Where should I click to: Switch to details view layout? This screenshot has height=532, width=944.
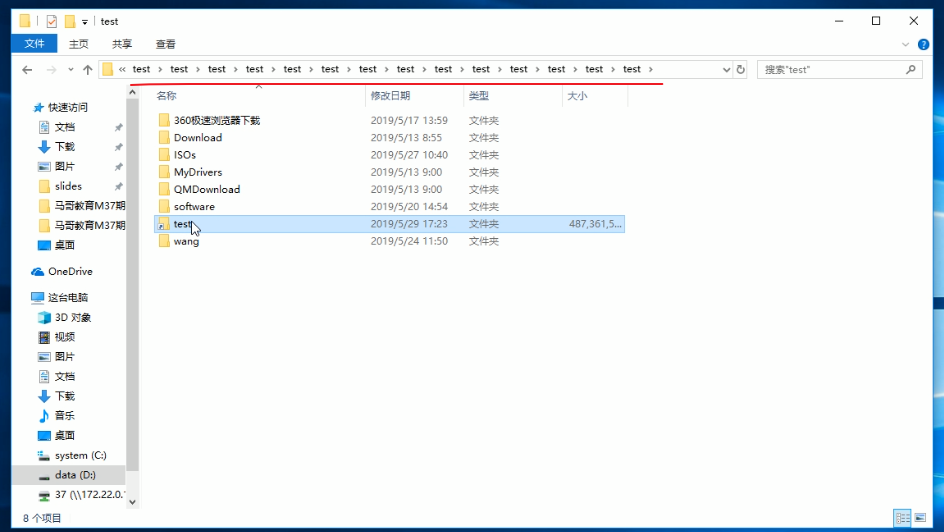tap(903, 518)
